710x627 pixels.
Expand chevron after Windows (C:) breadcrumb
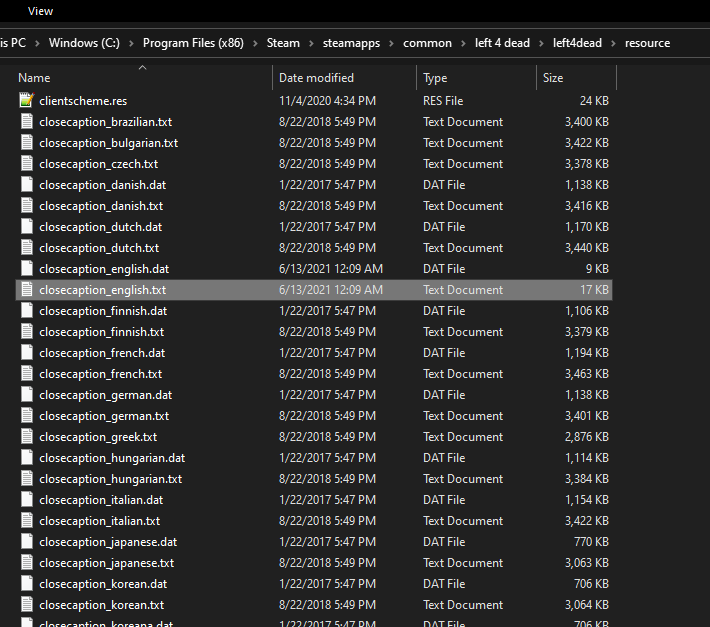[x=131, y=43]
